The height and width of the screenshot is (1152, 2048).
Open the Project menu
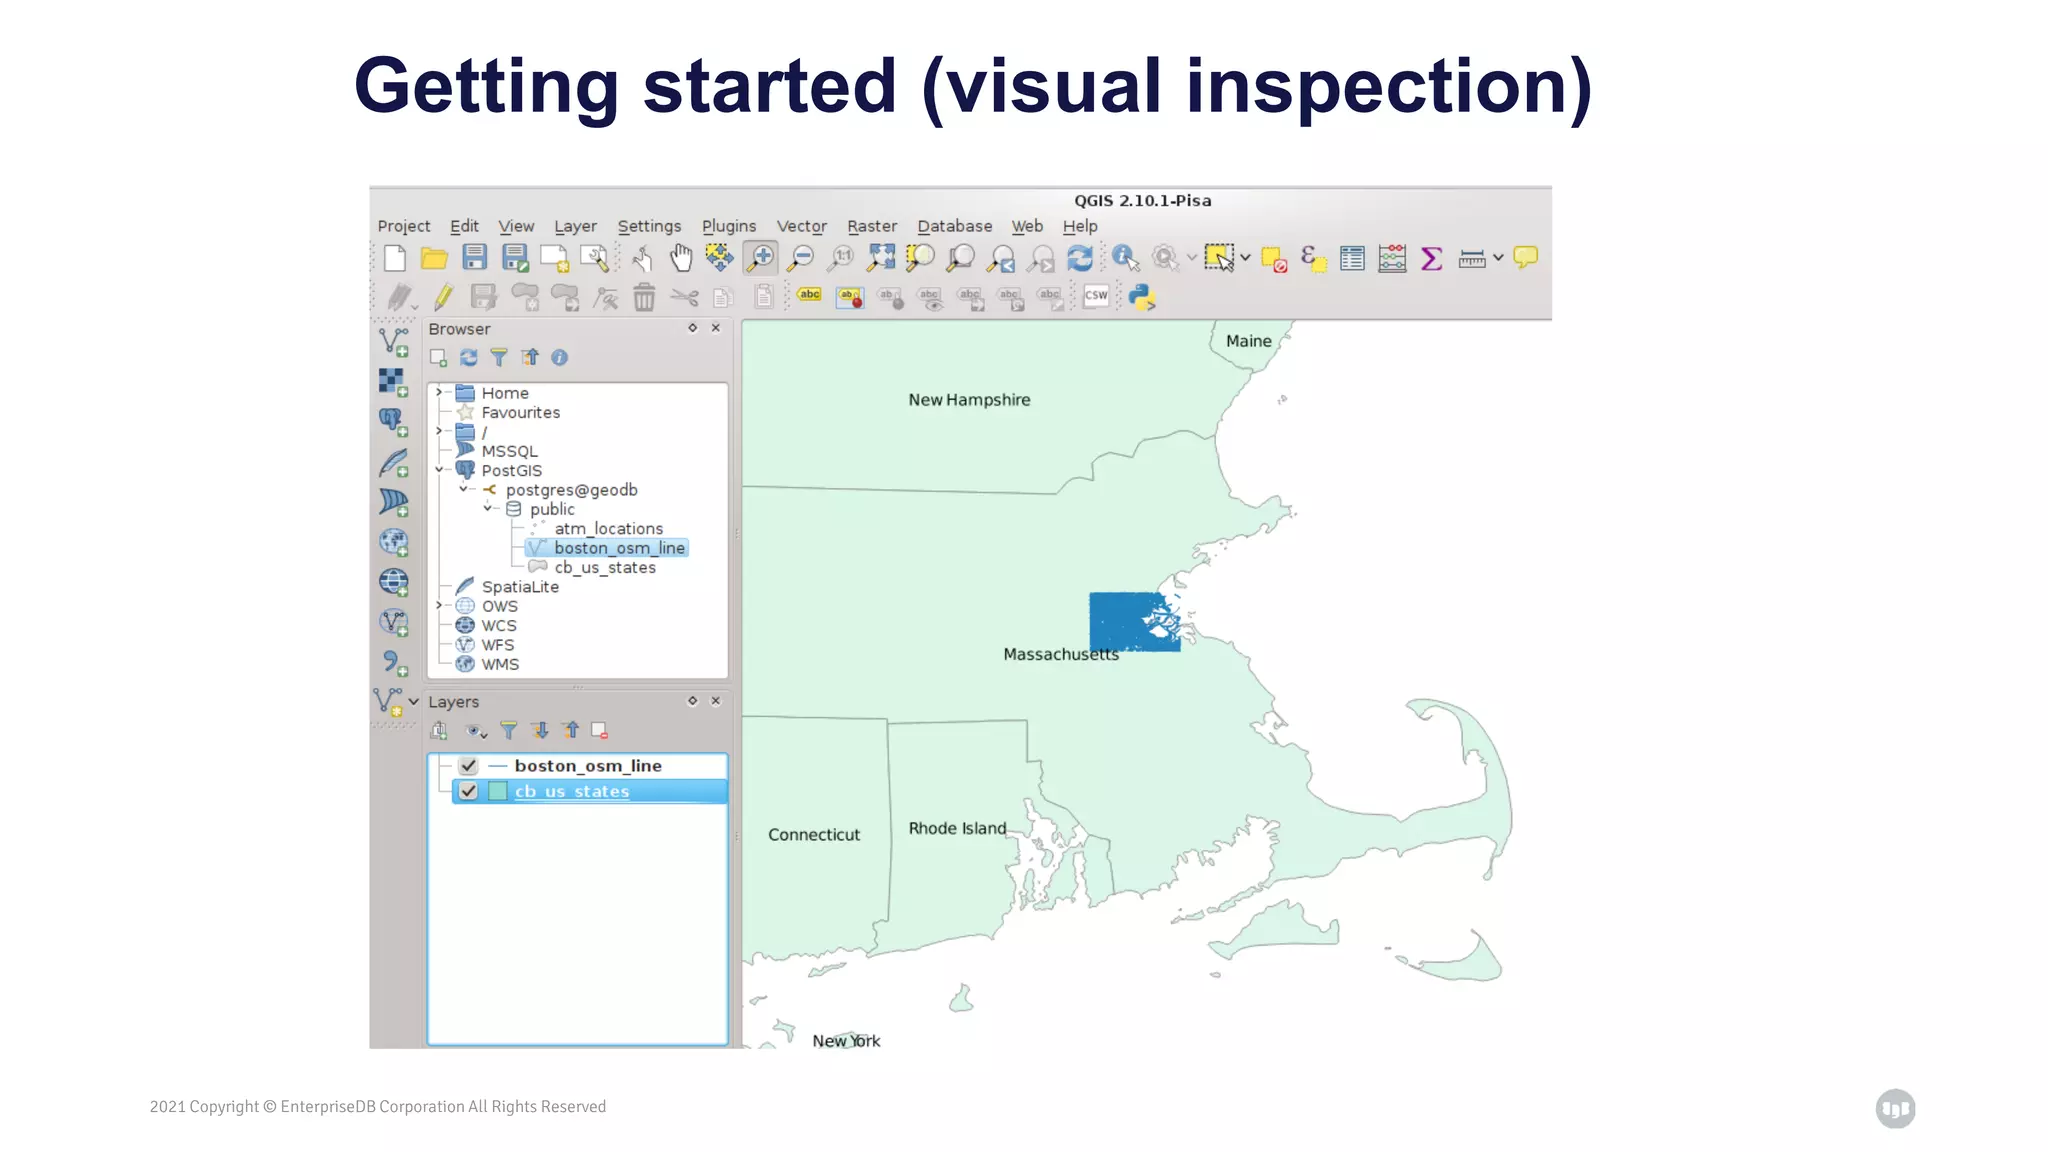(x=404, y=226)
